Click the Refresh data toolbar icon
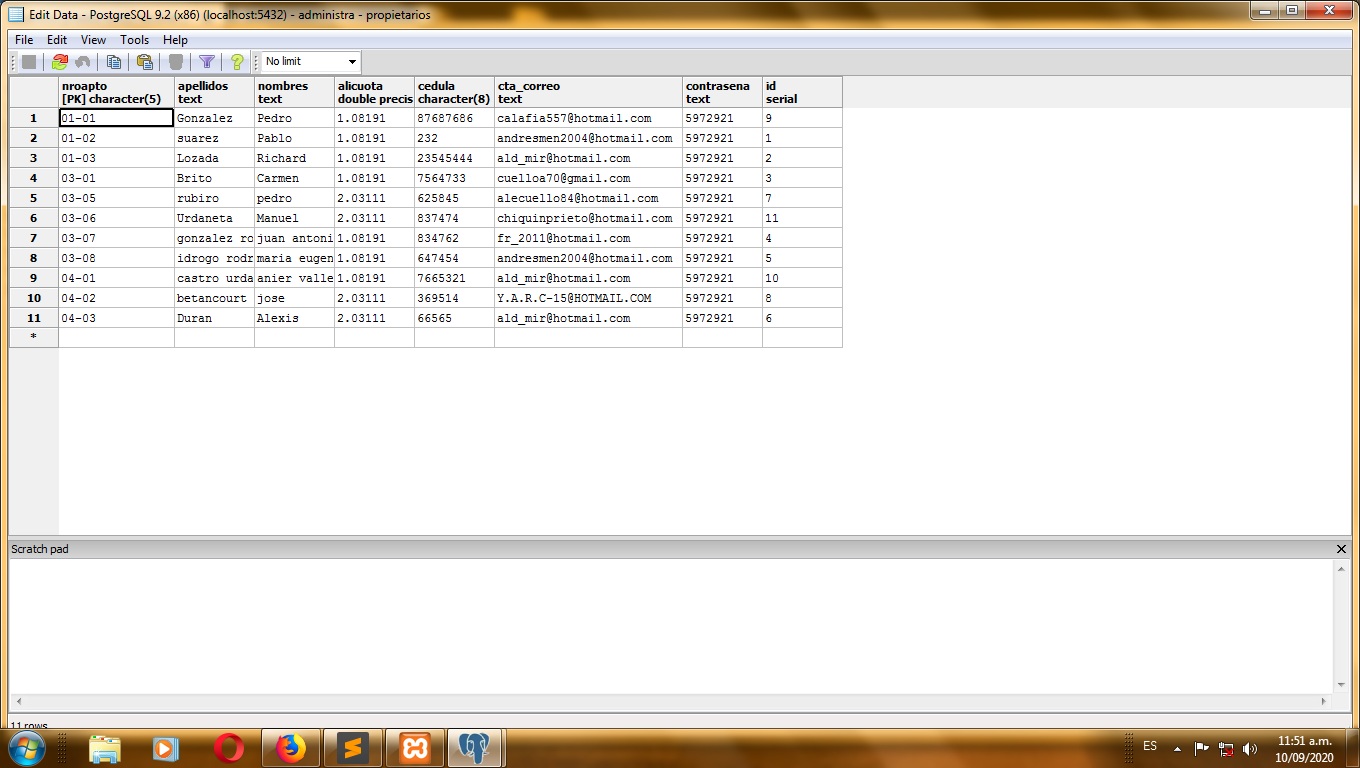Image resolution: width=1360 pixels, height=768 pixels. click(60, 62)
